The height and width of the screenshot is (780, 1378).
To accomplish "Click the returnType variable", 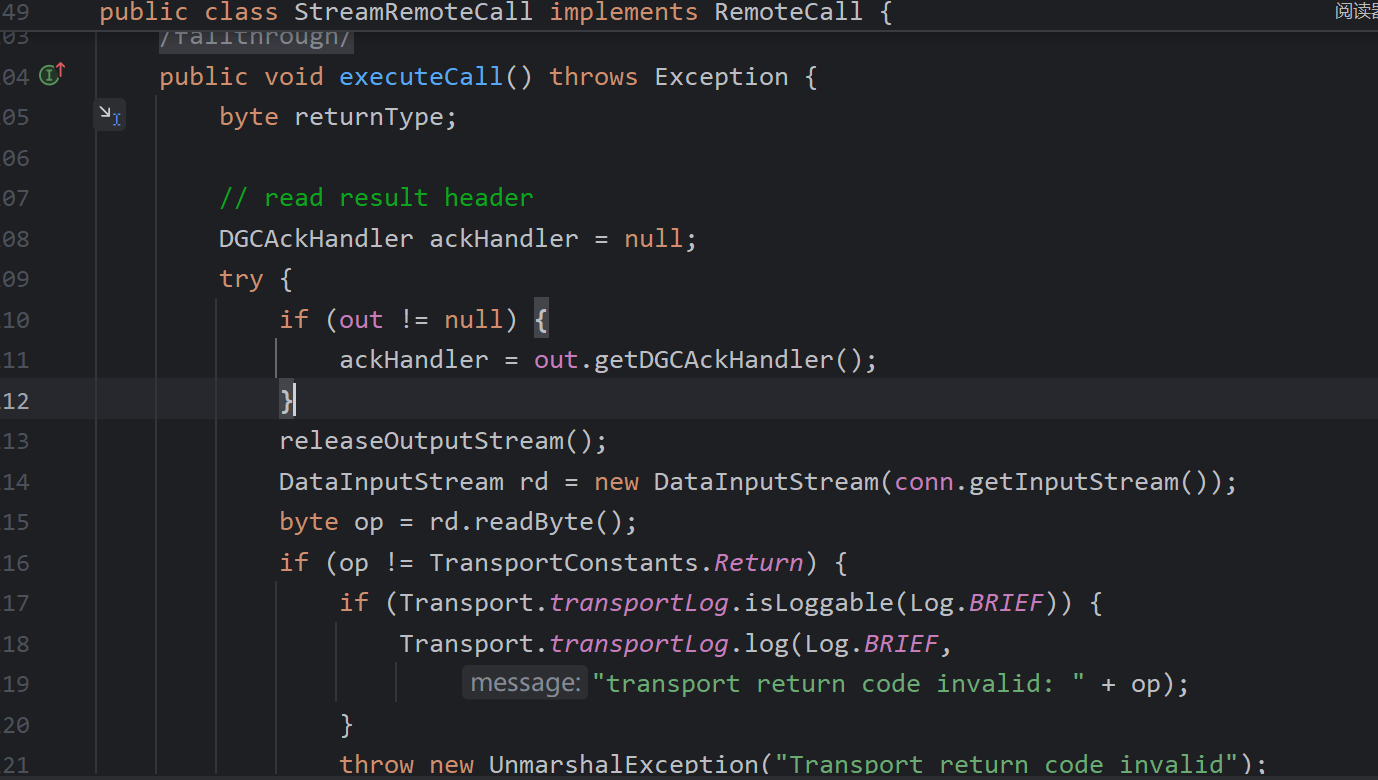I will coord(368,117).
